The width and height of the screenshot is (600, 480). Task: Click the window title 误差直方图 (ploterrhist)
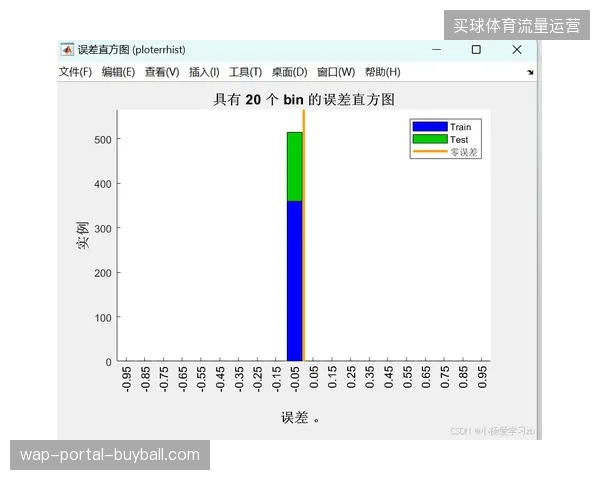[x=132, y=49]
